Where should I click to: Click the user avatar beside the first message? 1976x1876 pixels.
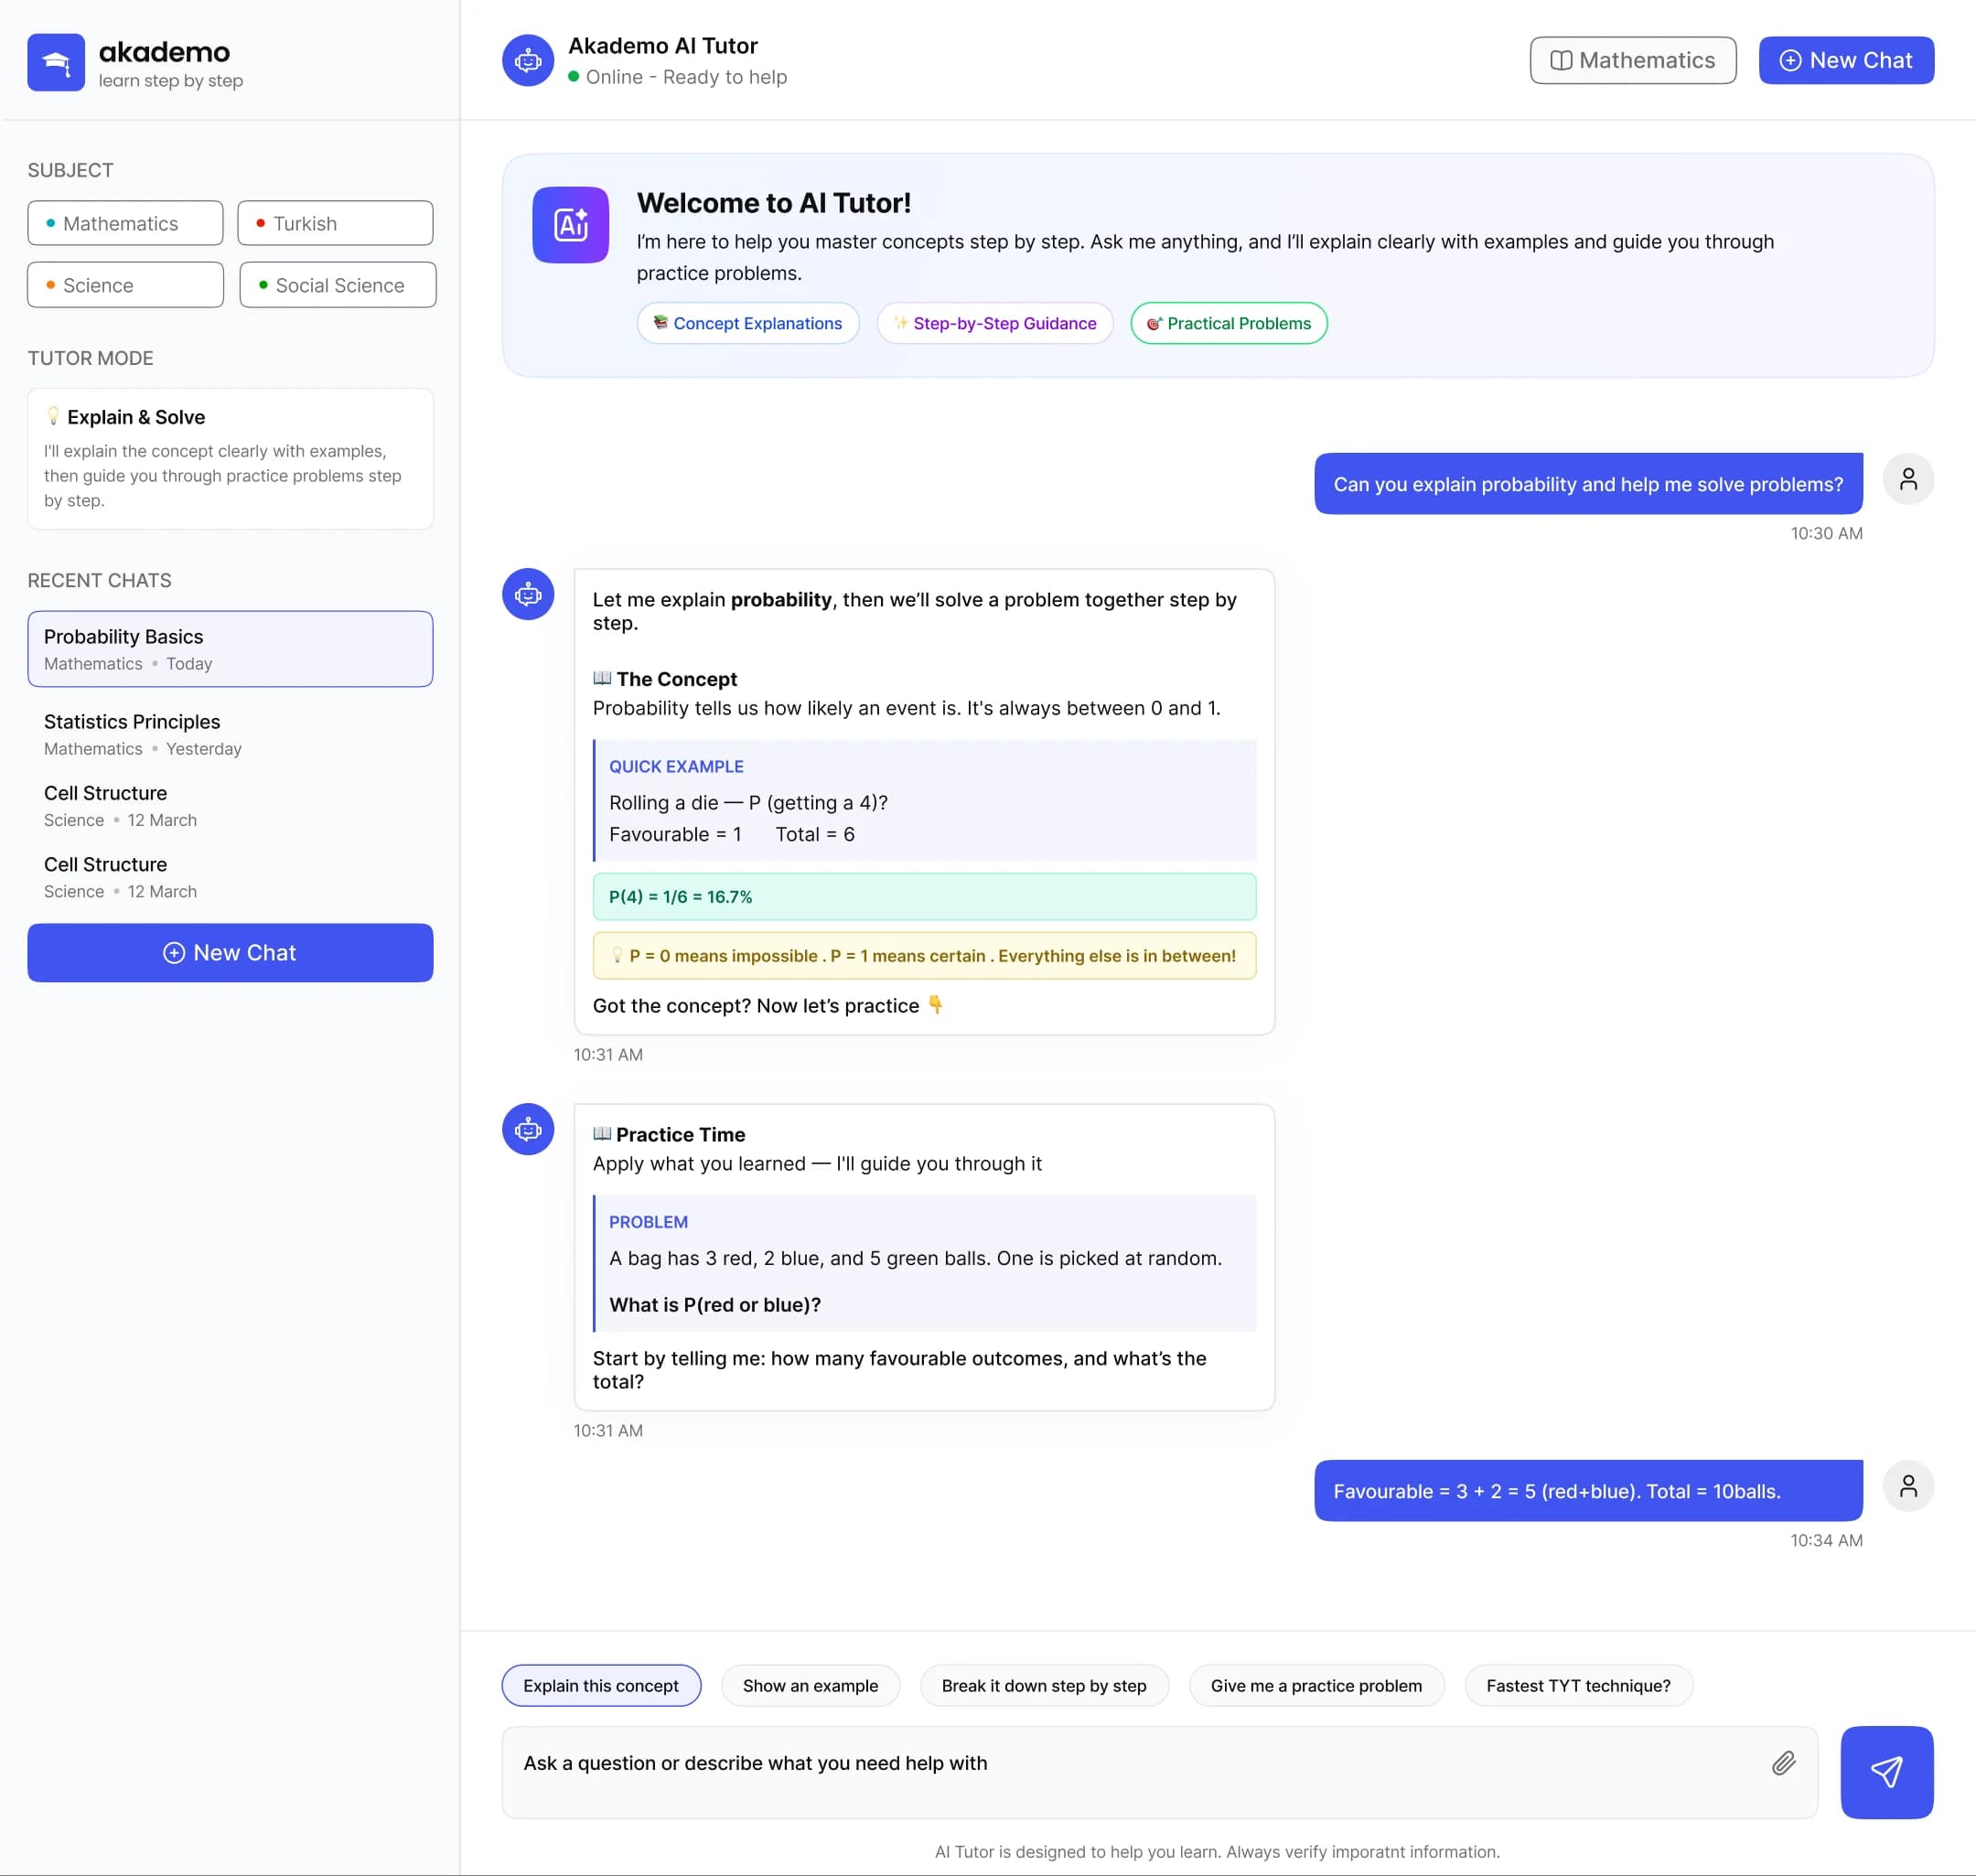(1907, 479)
